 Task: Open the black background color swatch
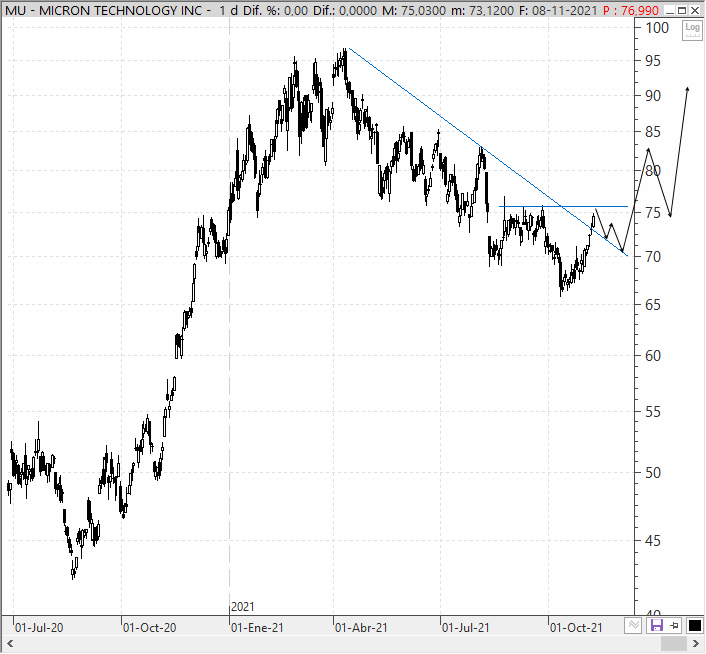[694, 625]
